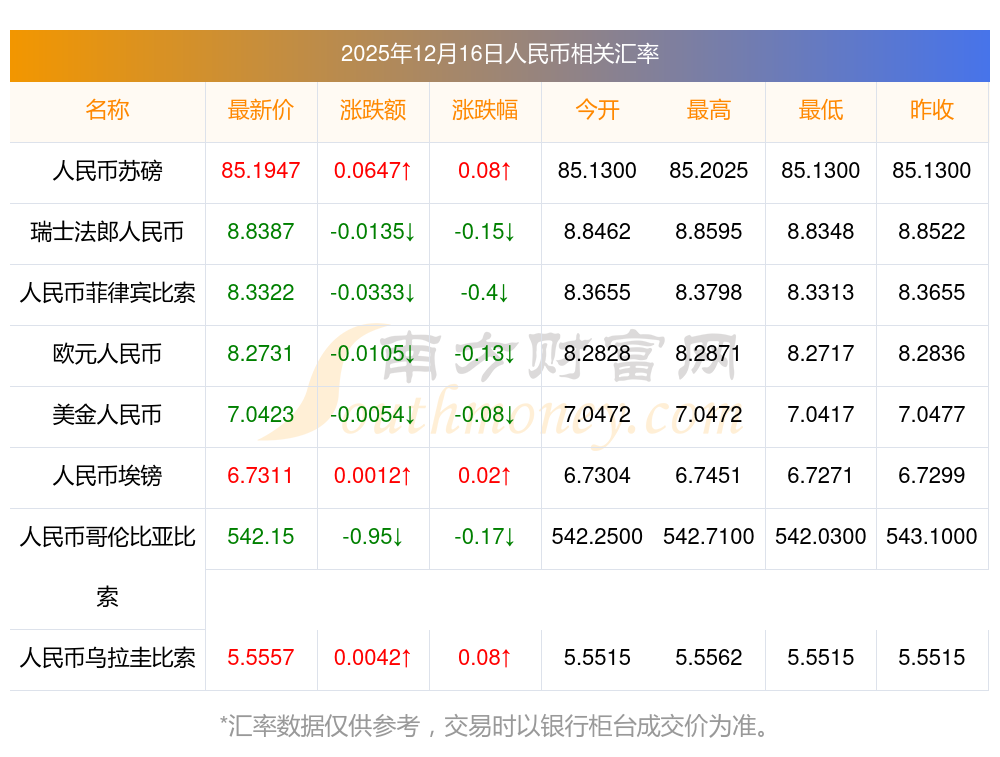Select the 涨跌额 column header
The image size is (1000, 757).
click(373, 110)
